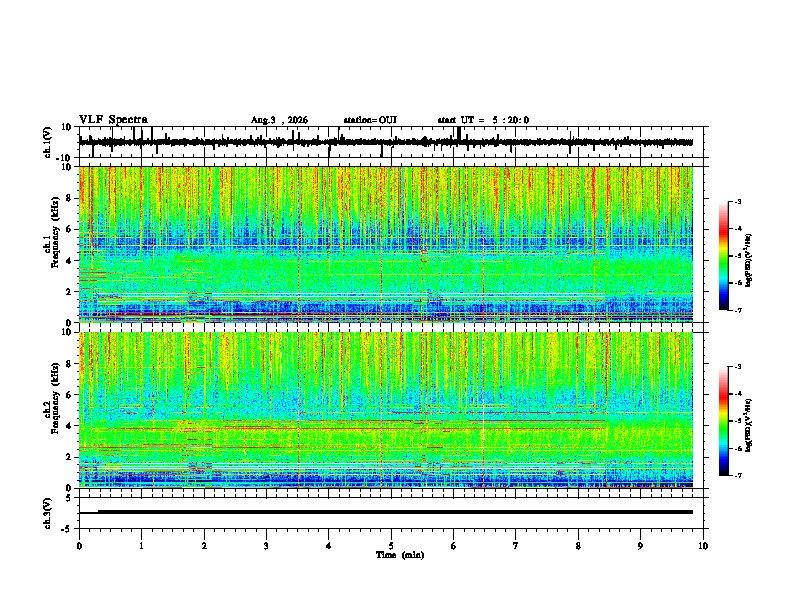Click the "5" tick on ch.3(V) axis
Screen dimensions: 792x612
[x=70, y=498]
